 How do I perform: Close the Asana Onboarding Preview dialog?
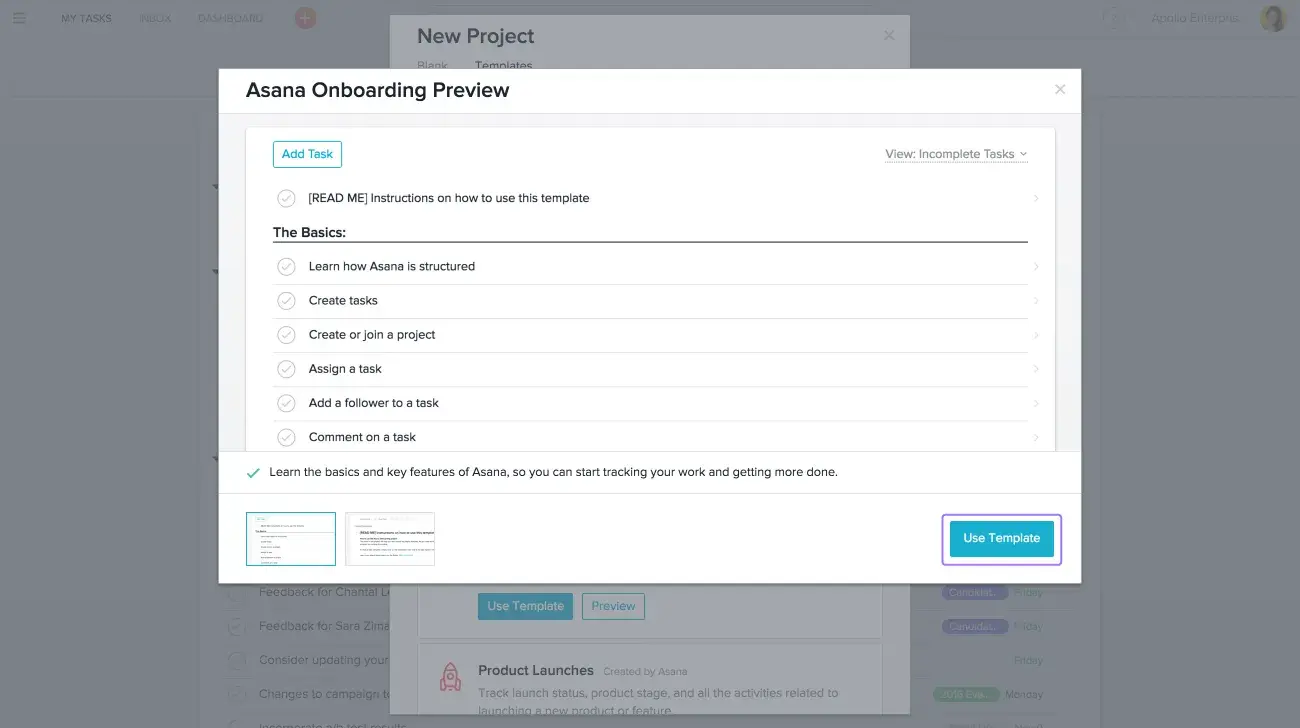pos(1060,89)
